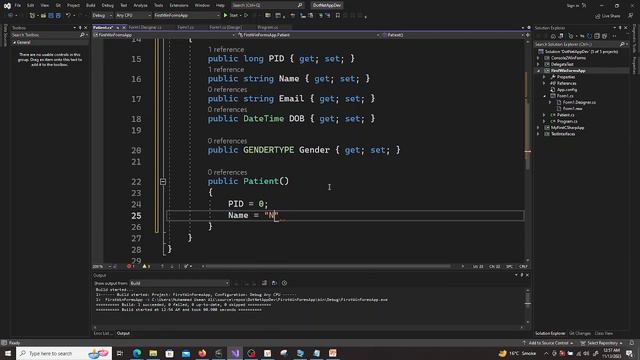This screenshot has height=360, width=640.
Task: Click the New Project toolbar icon
Action: tap(32, 16)
